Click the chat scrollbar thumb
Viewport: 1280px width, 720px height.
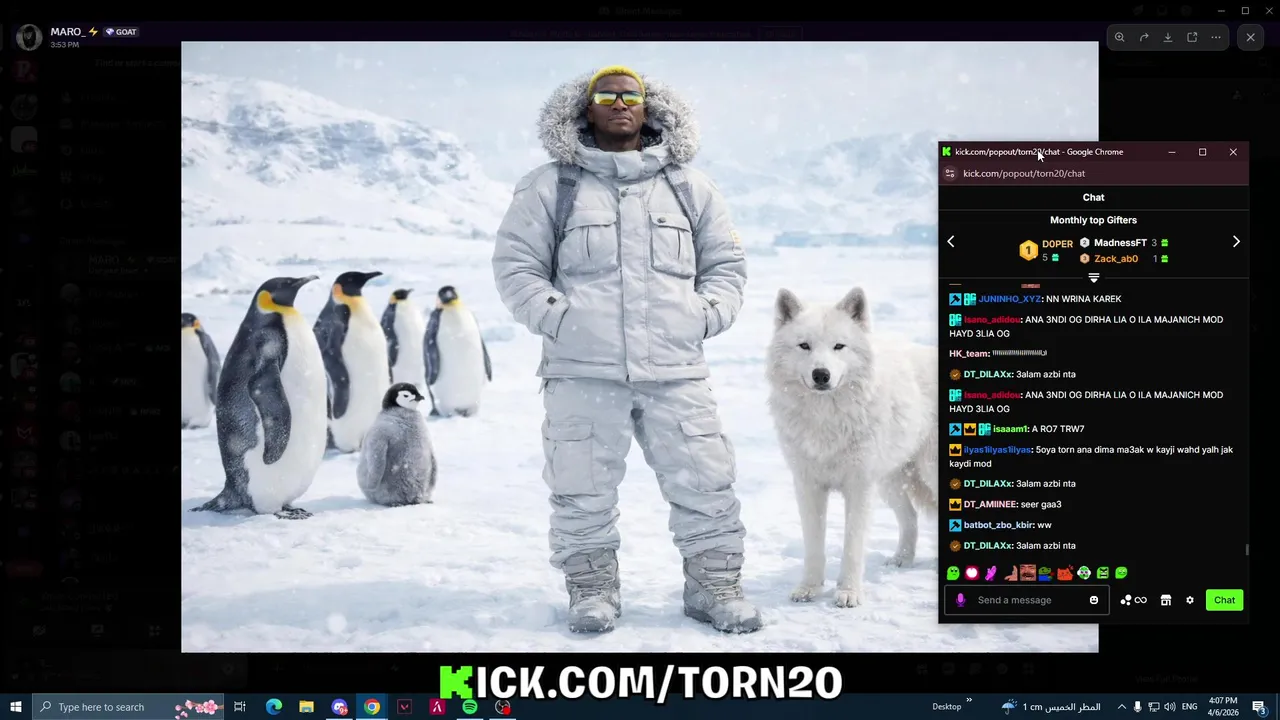pyautogui.click(x=1247, y=549)
